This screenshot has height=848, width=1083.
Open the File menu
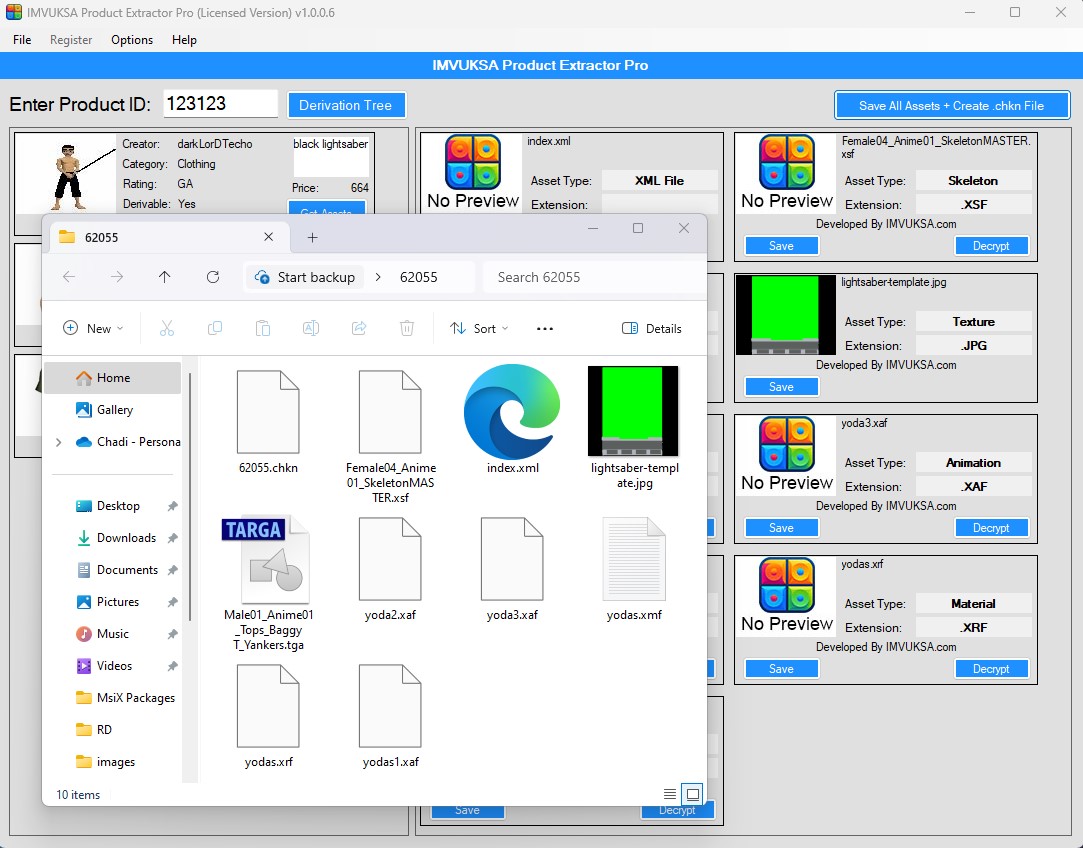[22, 39]
